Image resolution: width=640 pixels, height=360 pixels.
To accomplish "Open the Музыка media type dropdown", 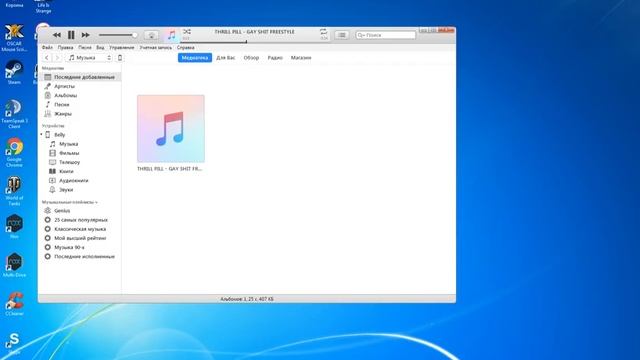I will coord(89,58).
